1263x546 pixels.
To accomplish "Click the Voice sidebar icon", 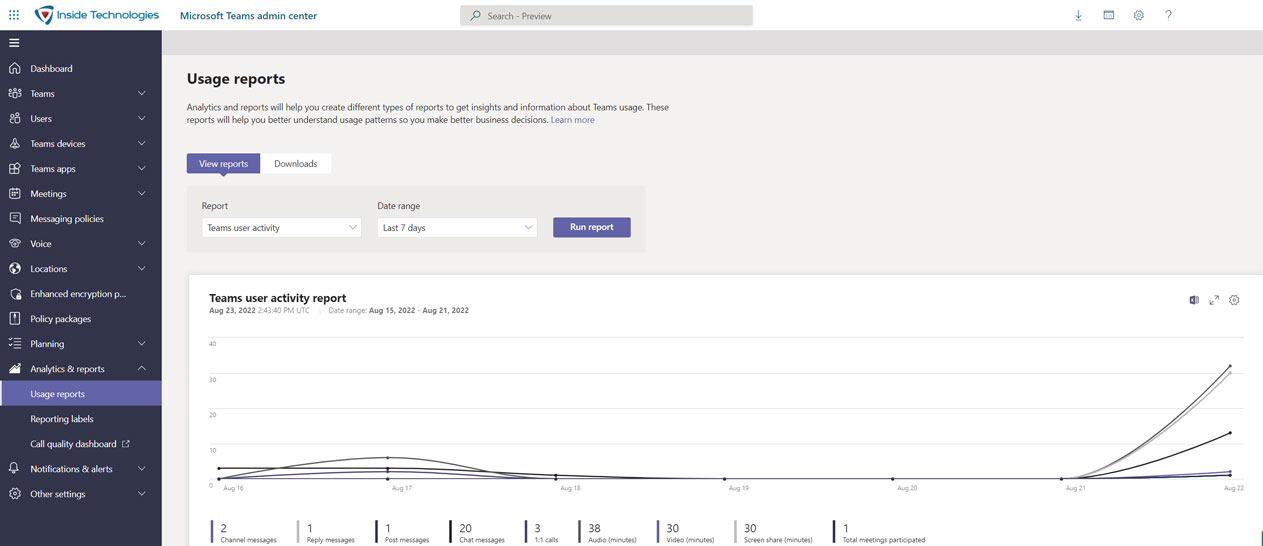I will coord(14,243).
